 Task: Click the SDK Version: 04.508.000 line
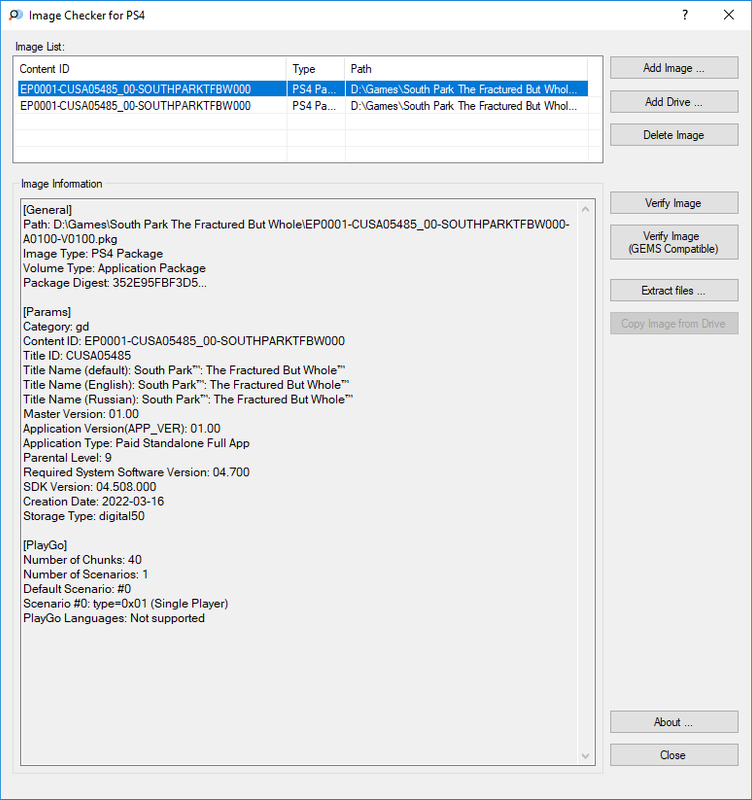click(x=90, y=487)
